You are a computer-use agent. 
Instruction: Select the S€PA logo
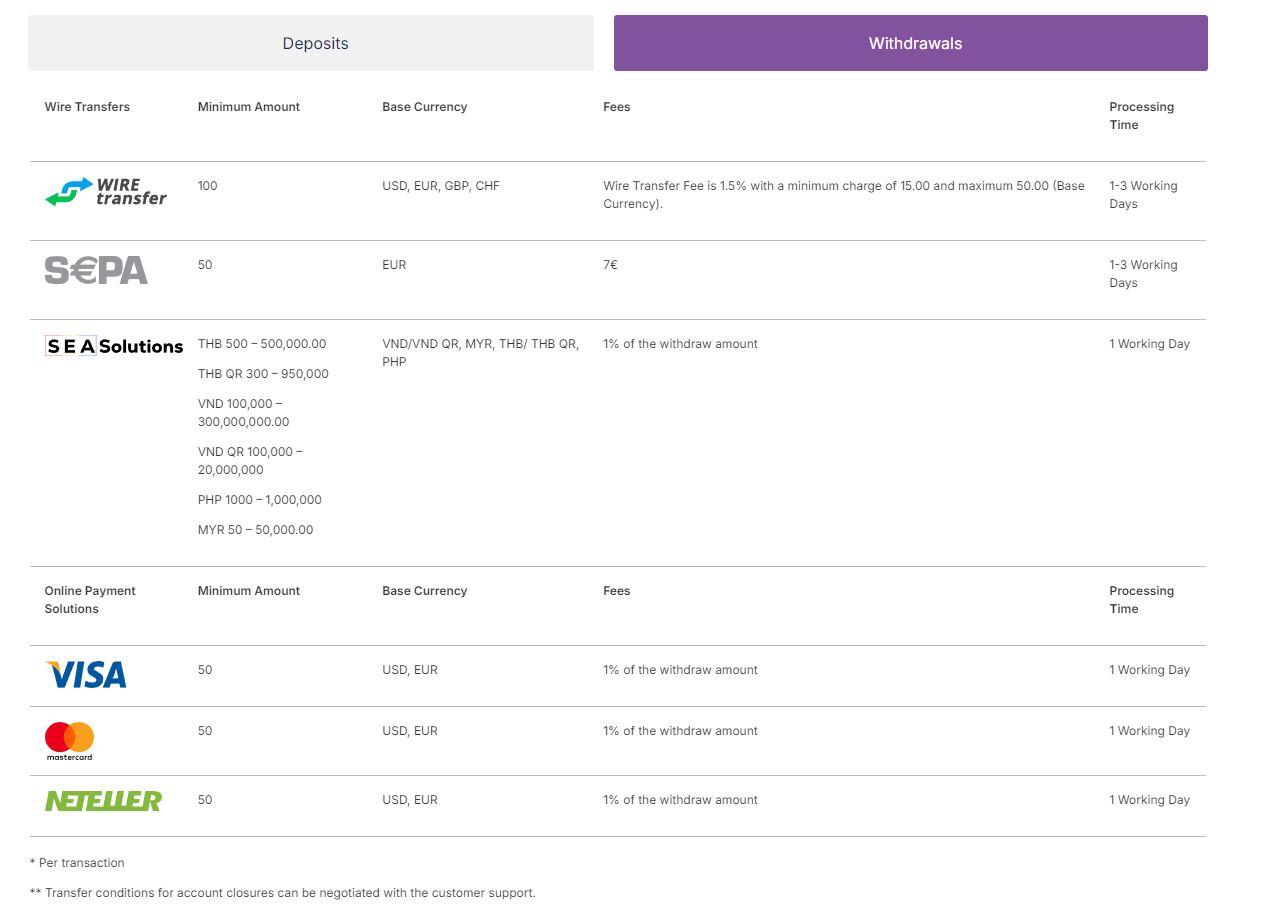pos(95,269)
